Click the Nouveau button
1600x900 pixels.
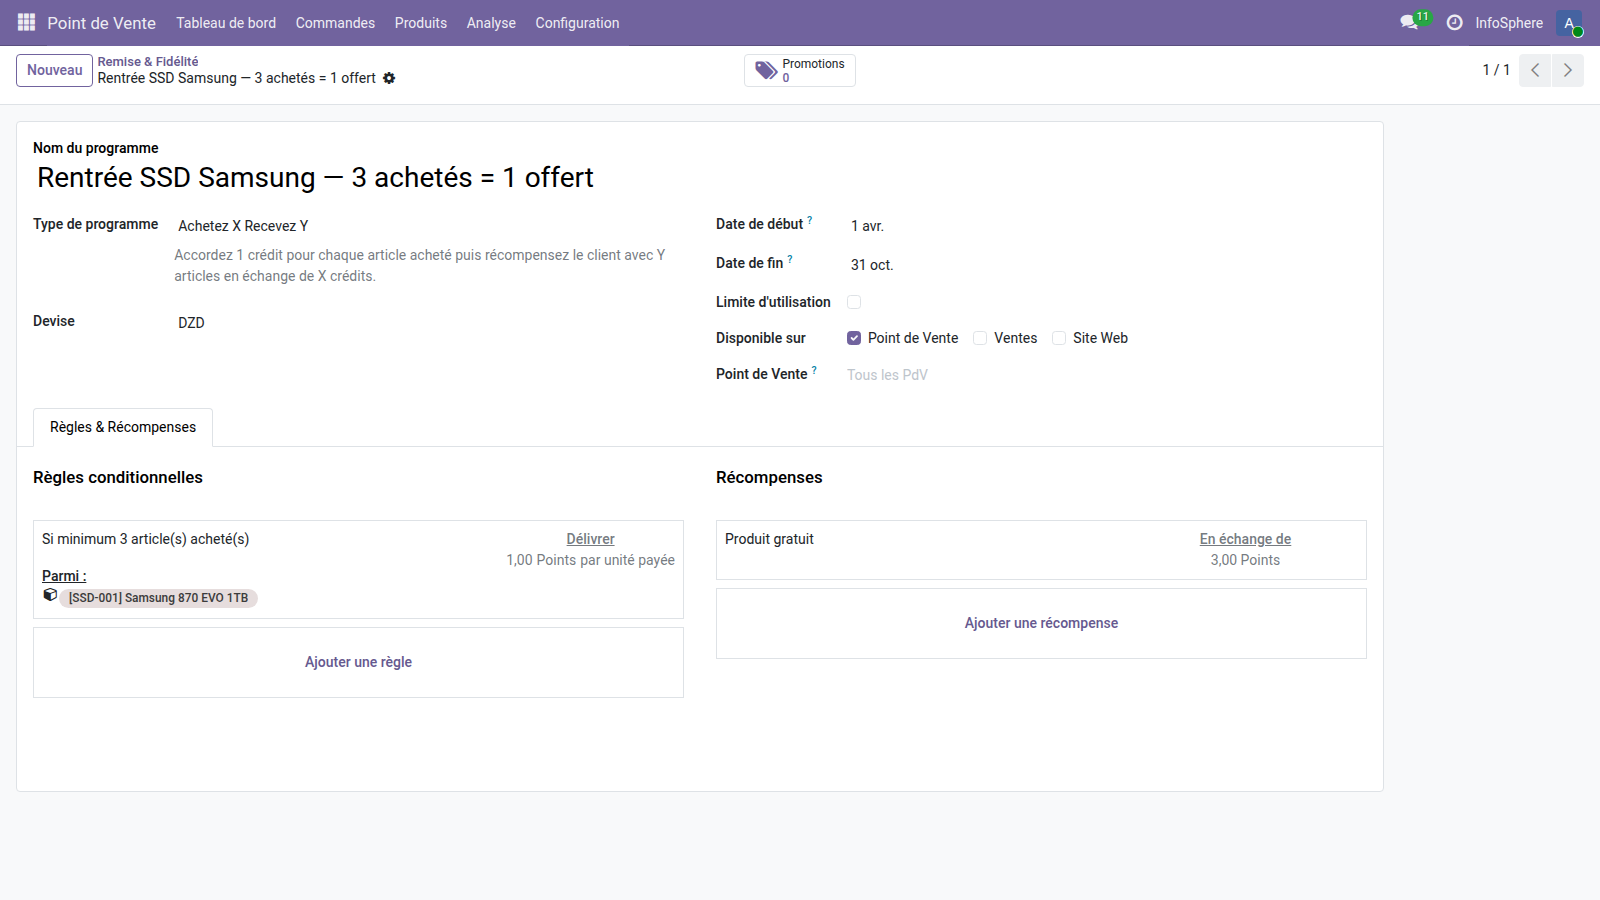coord(54,70)
